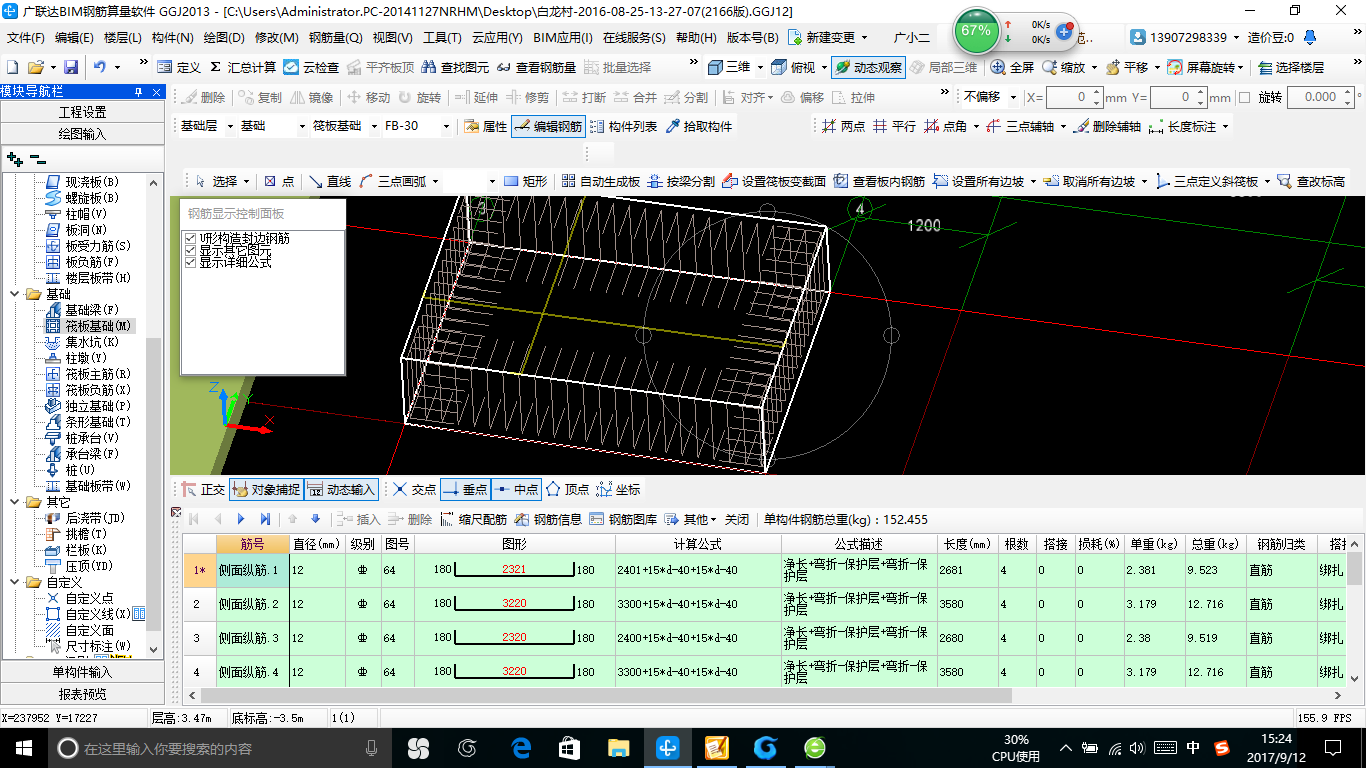Toggle the 编辑钢筋 edit rebar button
Screen dimensions: 1366x768
pos(547,126)
